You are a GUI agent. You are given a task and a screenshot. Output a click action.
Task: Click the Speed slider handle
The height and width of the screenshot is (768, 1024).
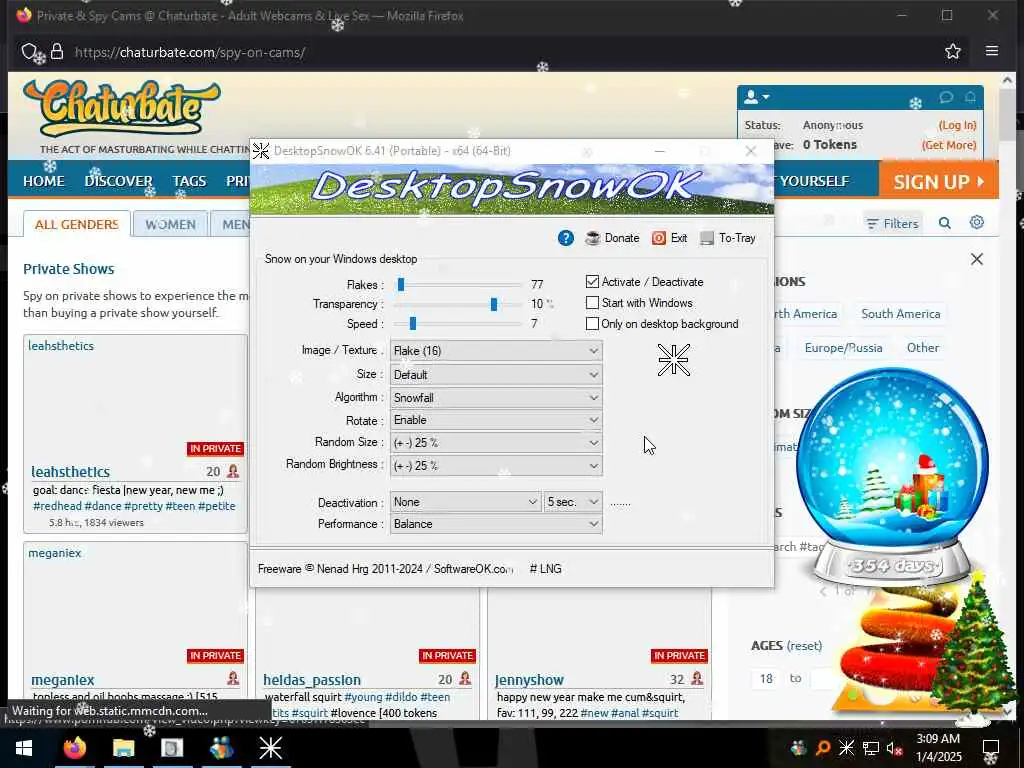pos(413,323)
